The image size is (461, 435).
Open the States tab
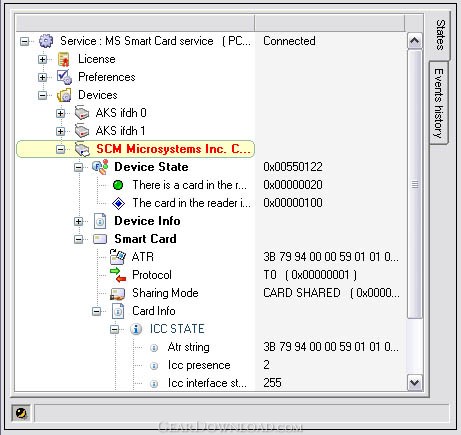point(440,35)
